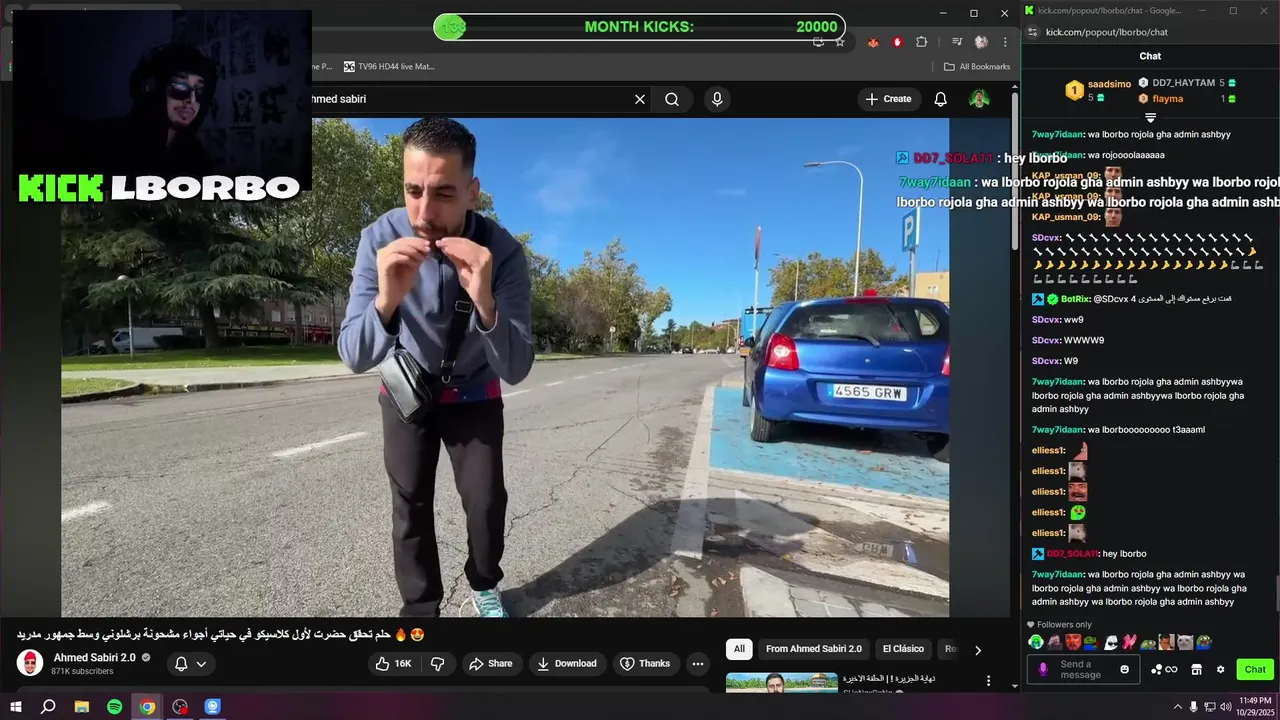Open saadsimo in the chat leaderboard
The width and height of the screenshot is (1280, 720).
coord(1109,84)
